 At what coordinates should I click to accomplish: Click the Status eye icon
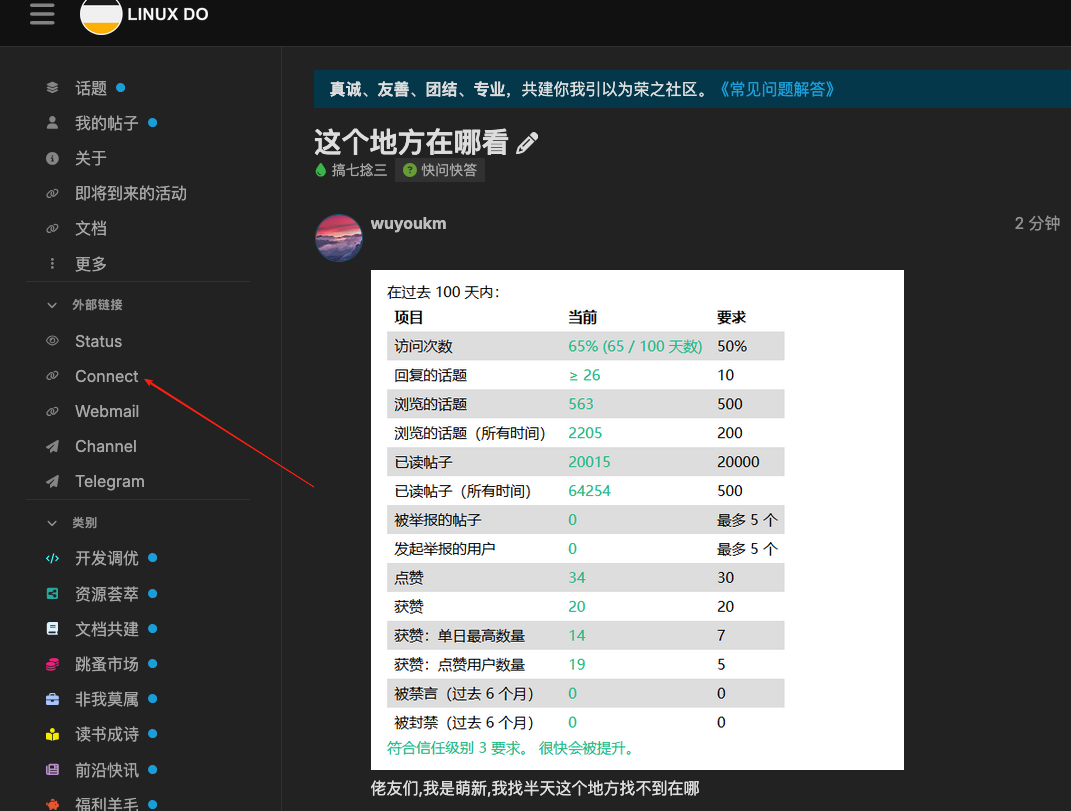point(52,341)
